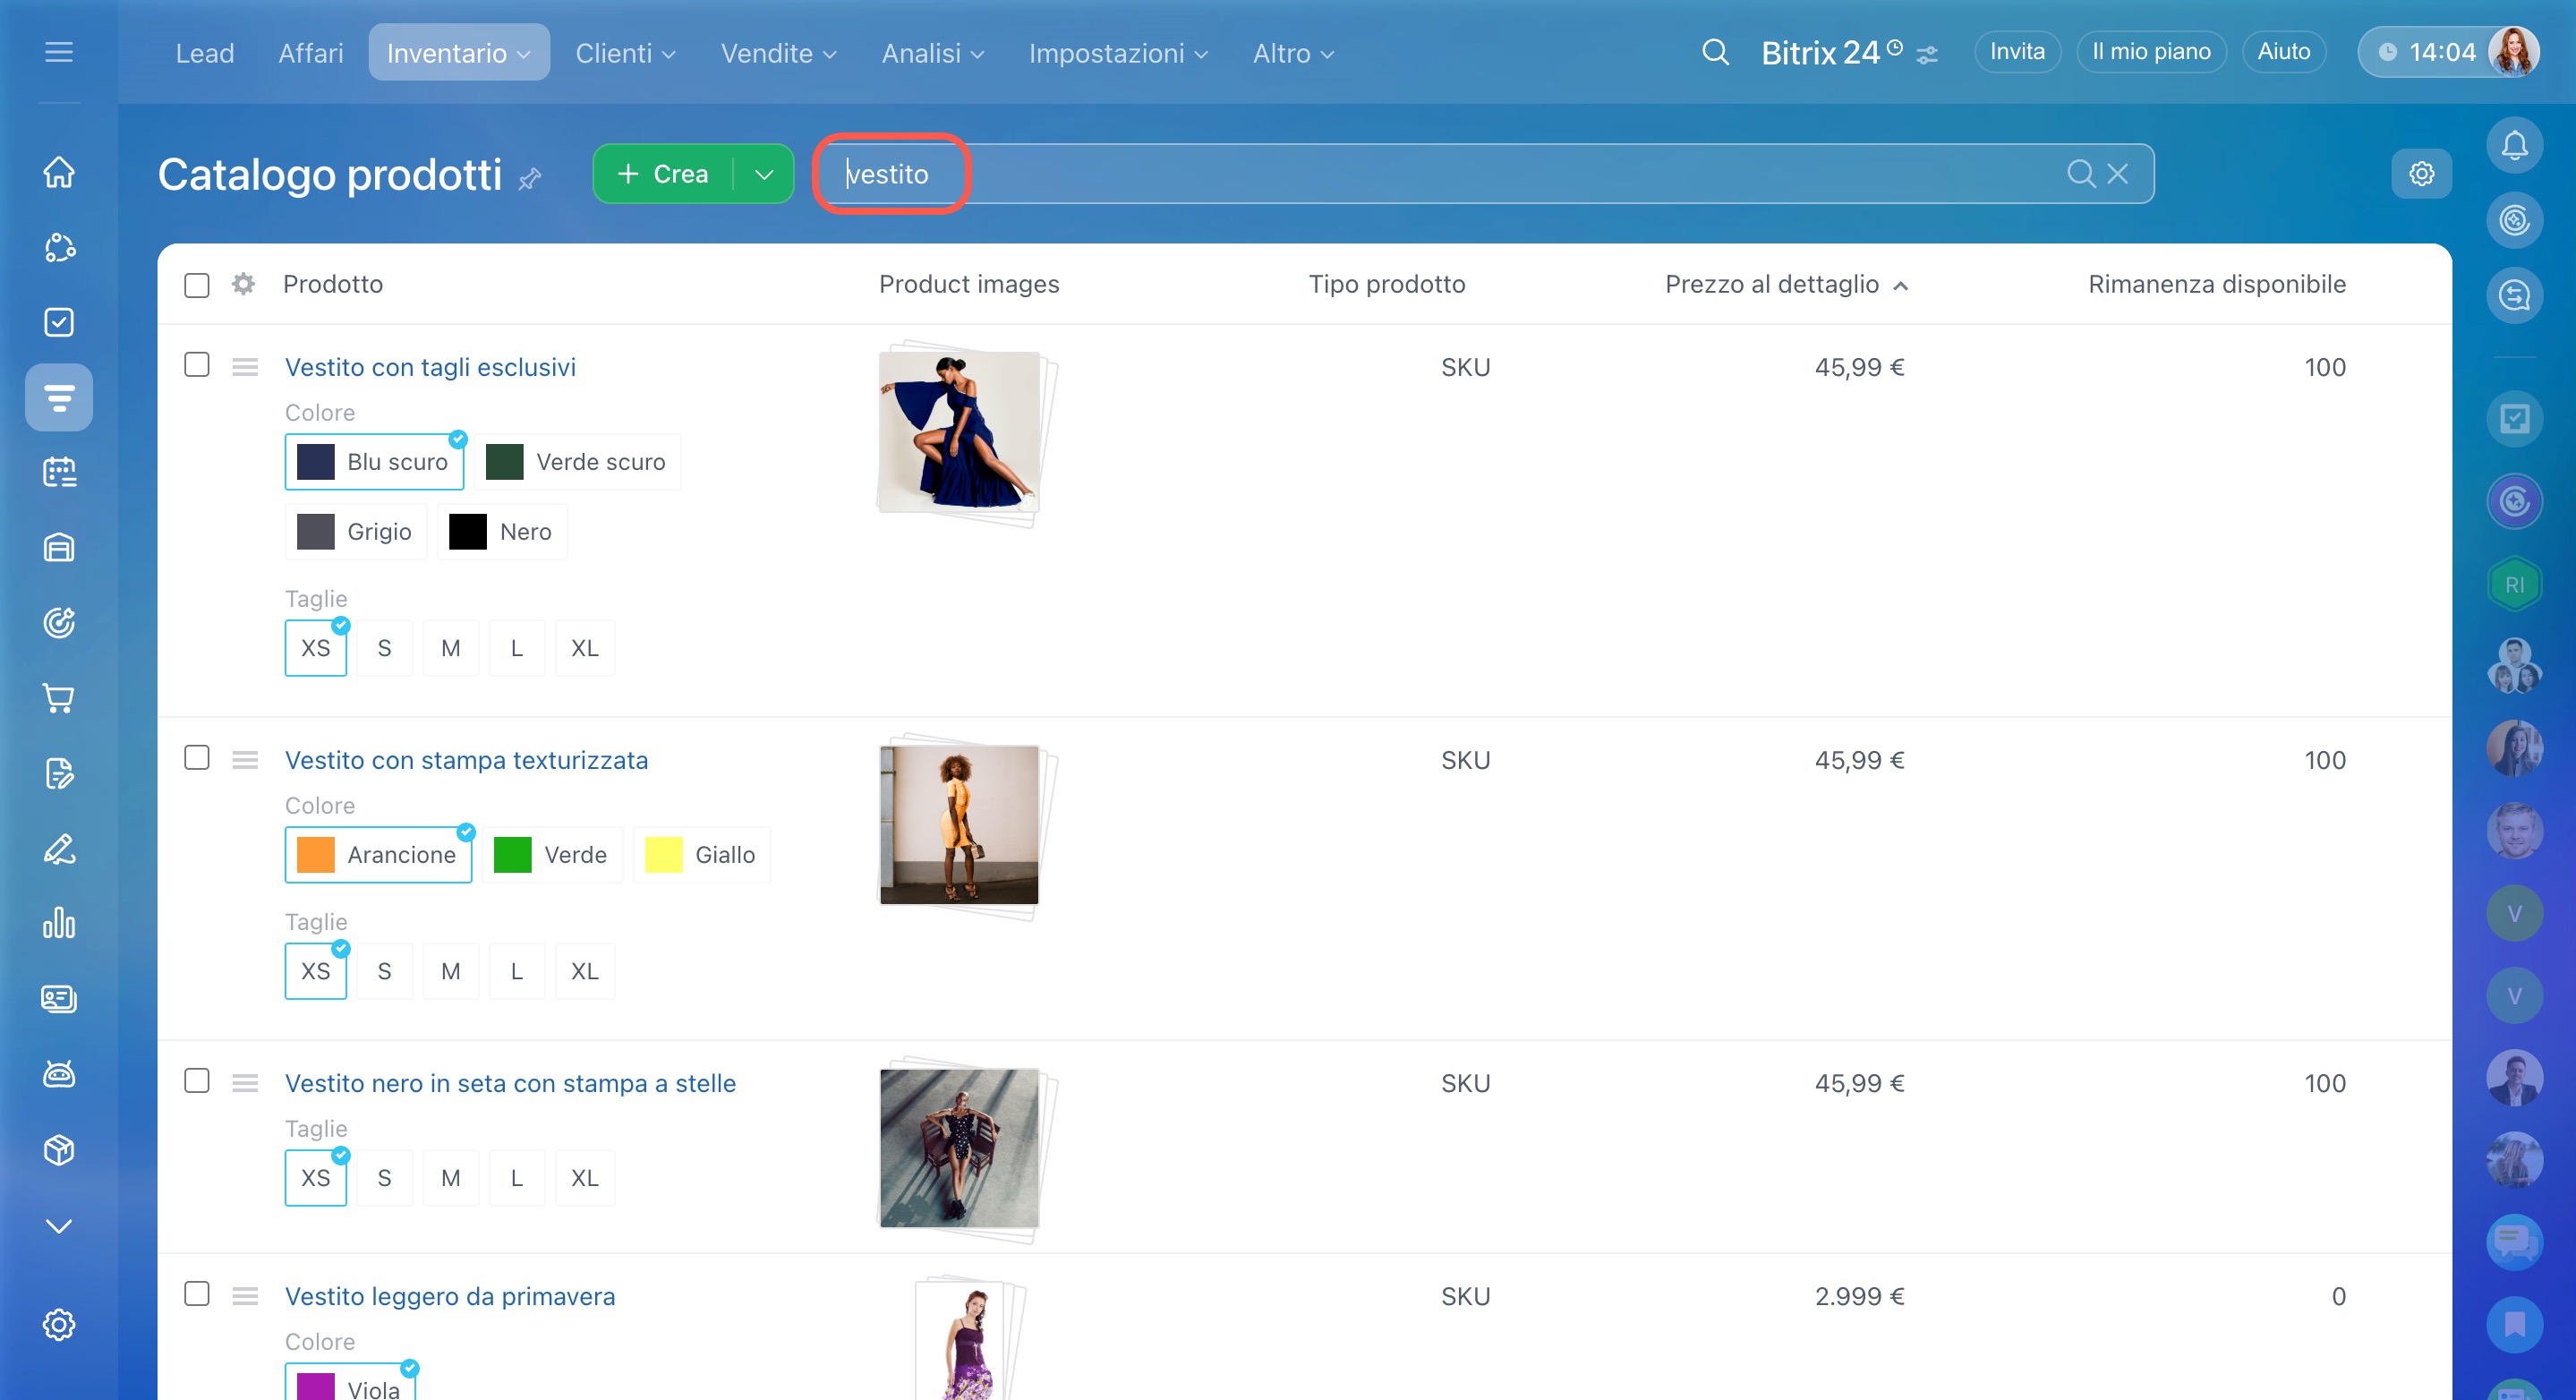Open the home icon in sidebar

(59, 172)
